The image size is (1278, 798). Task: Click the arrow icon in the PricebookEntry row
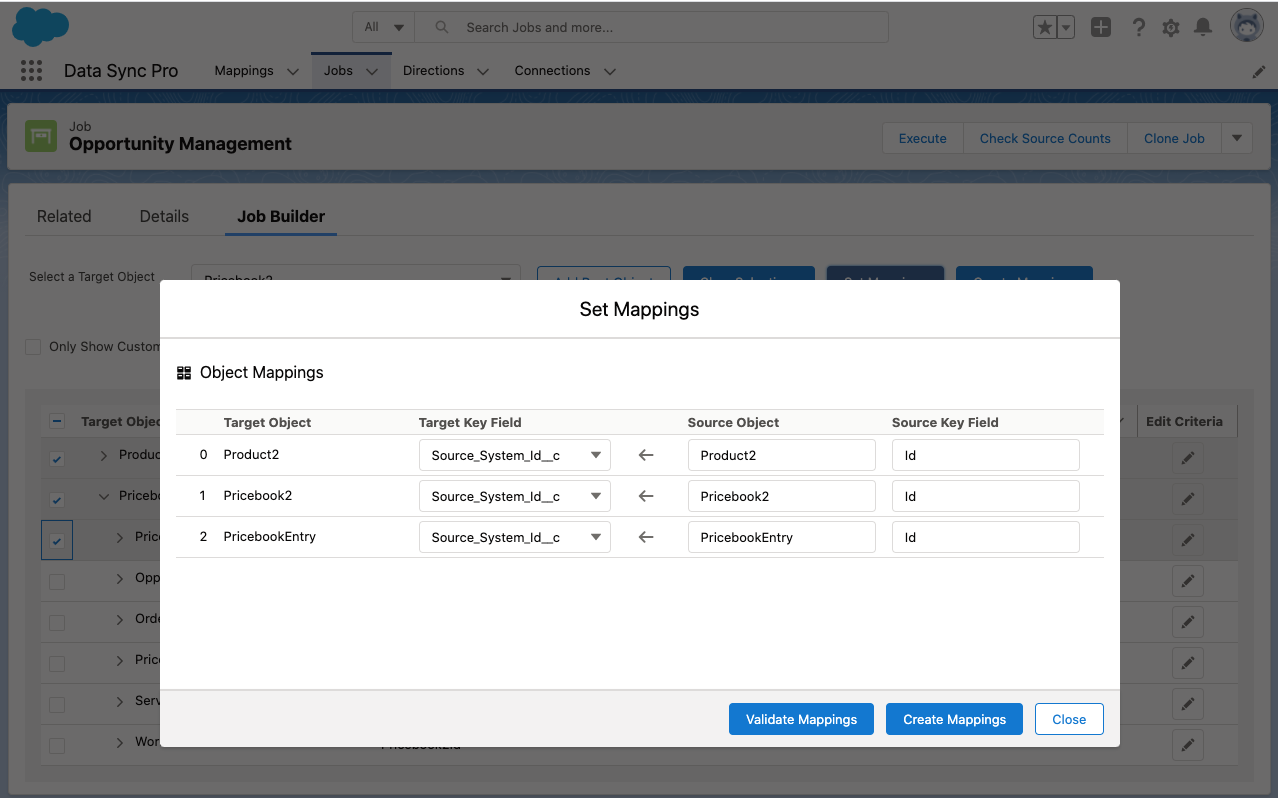click(646, 537)
